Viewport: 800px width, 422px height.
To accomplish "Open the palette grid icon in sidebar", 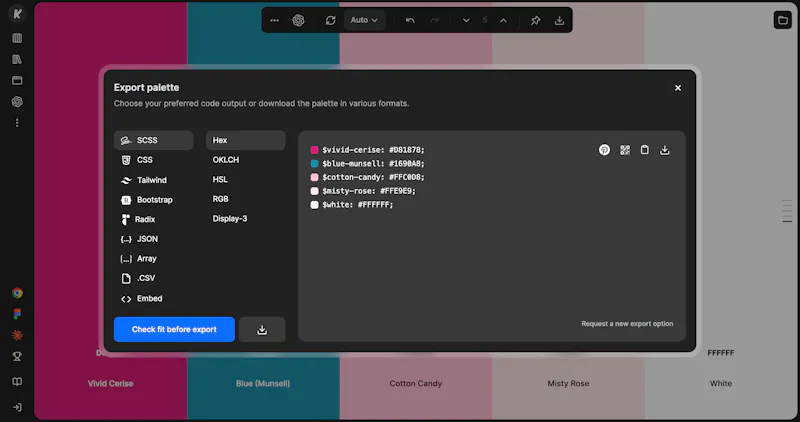I will point(17,38).
